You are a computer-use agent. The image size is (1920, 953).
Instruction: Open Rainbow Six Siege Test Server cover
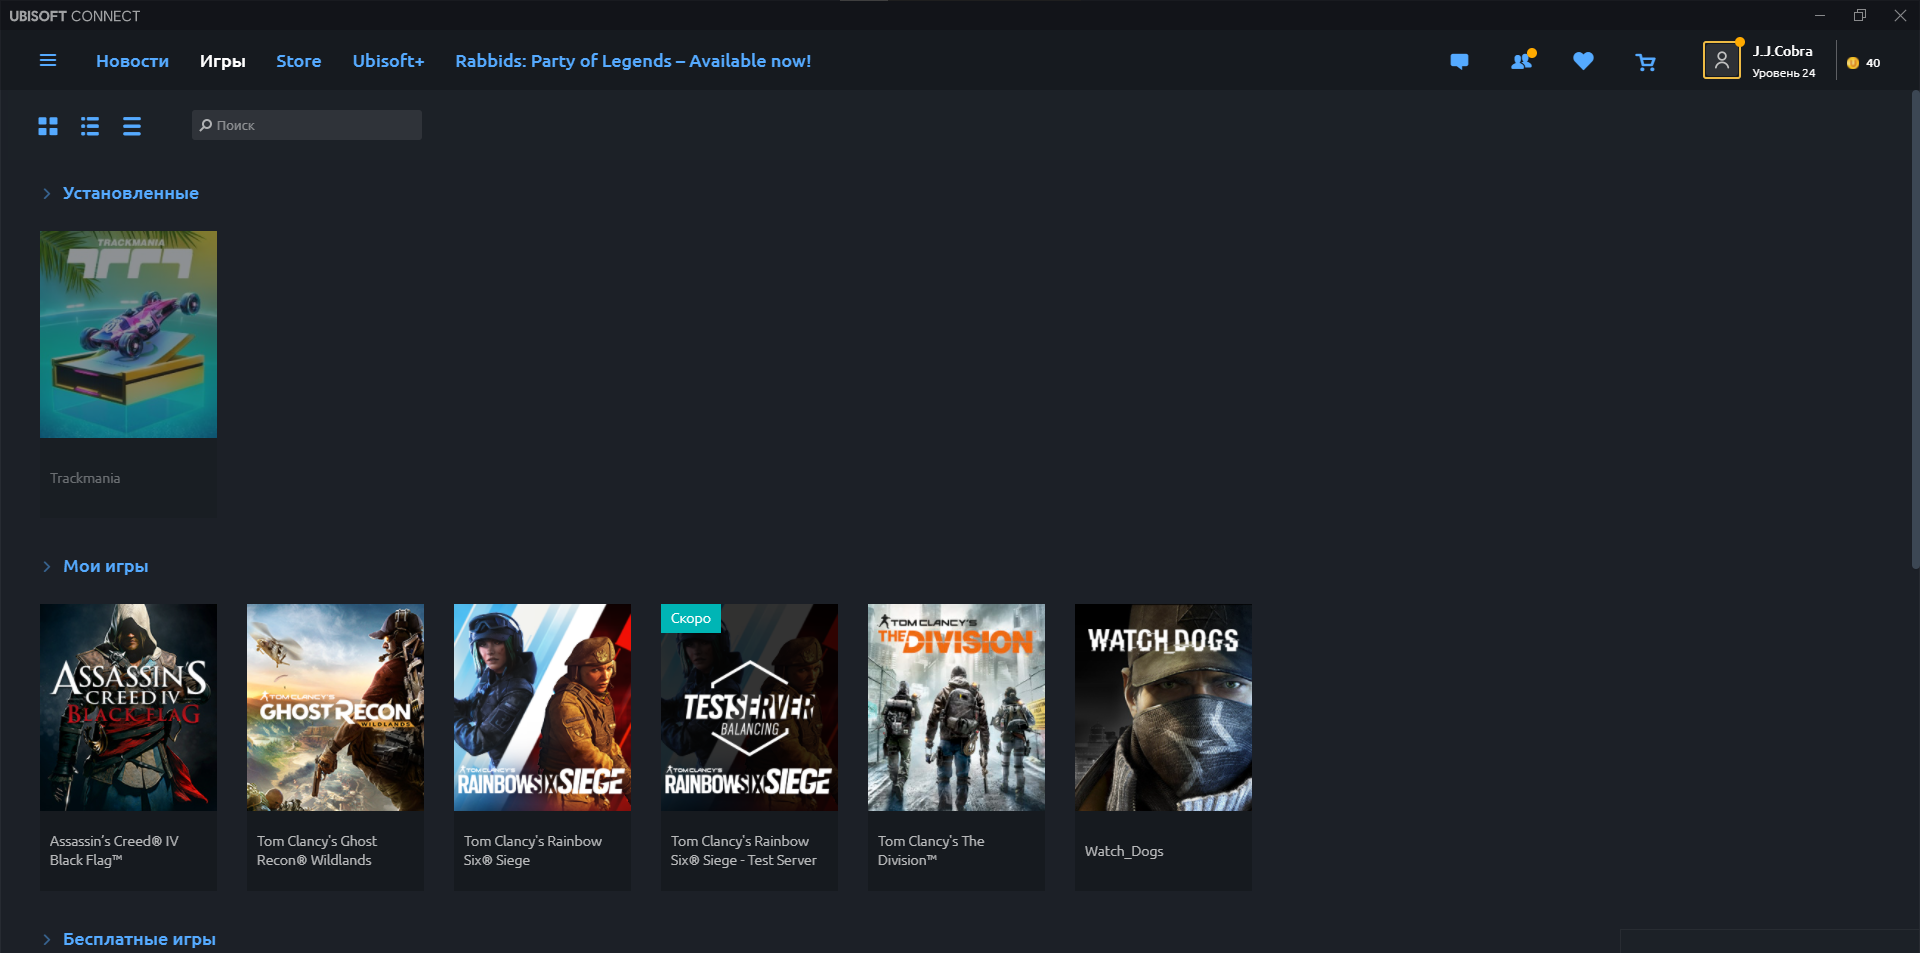749,707
